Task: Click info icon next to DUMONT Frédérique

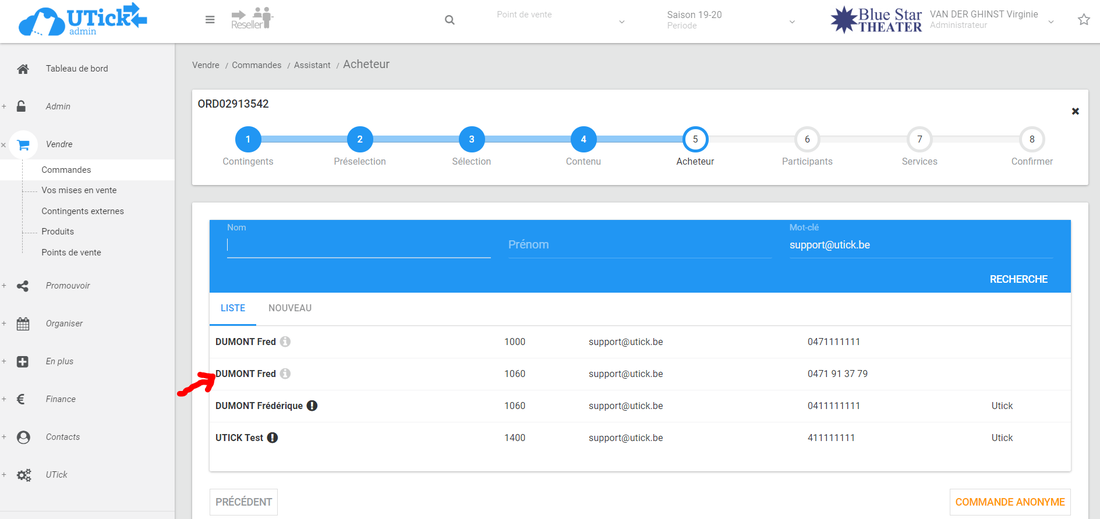Action: pos(312,406)
